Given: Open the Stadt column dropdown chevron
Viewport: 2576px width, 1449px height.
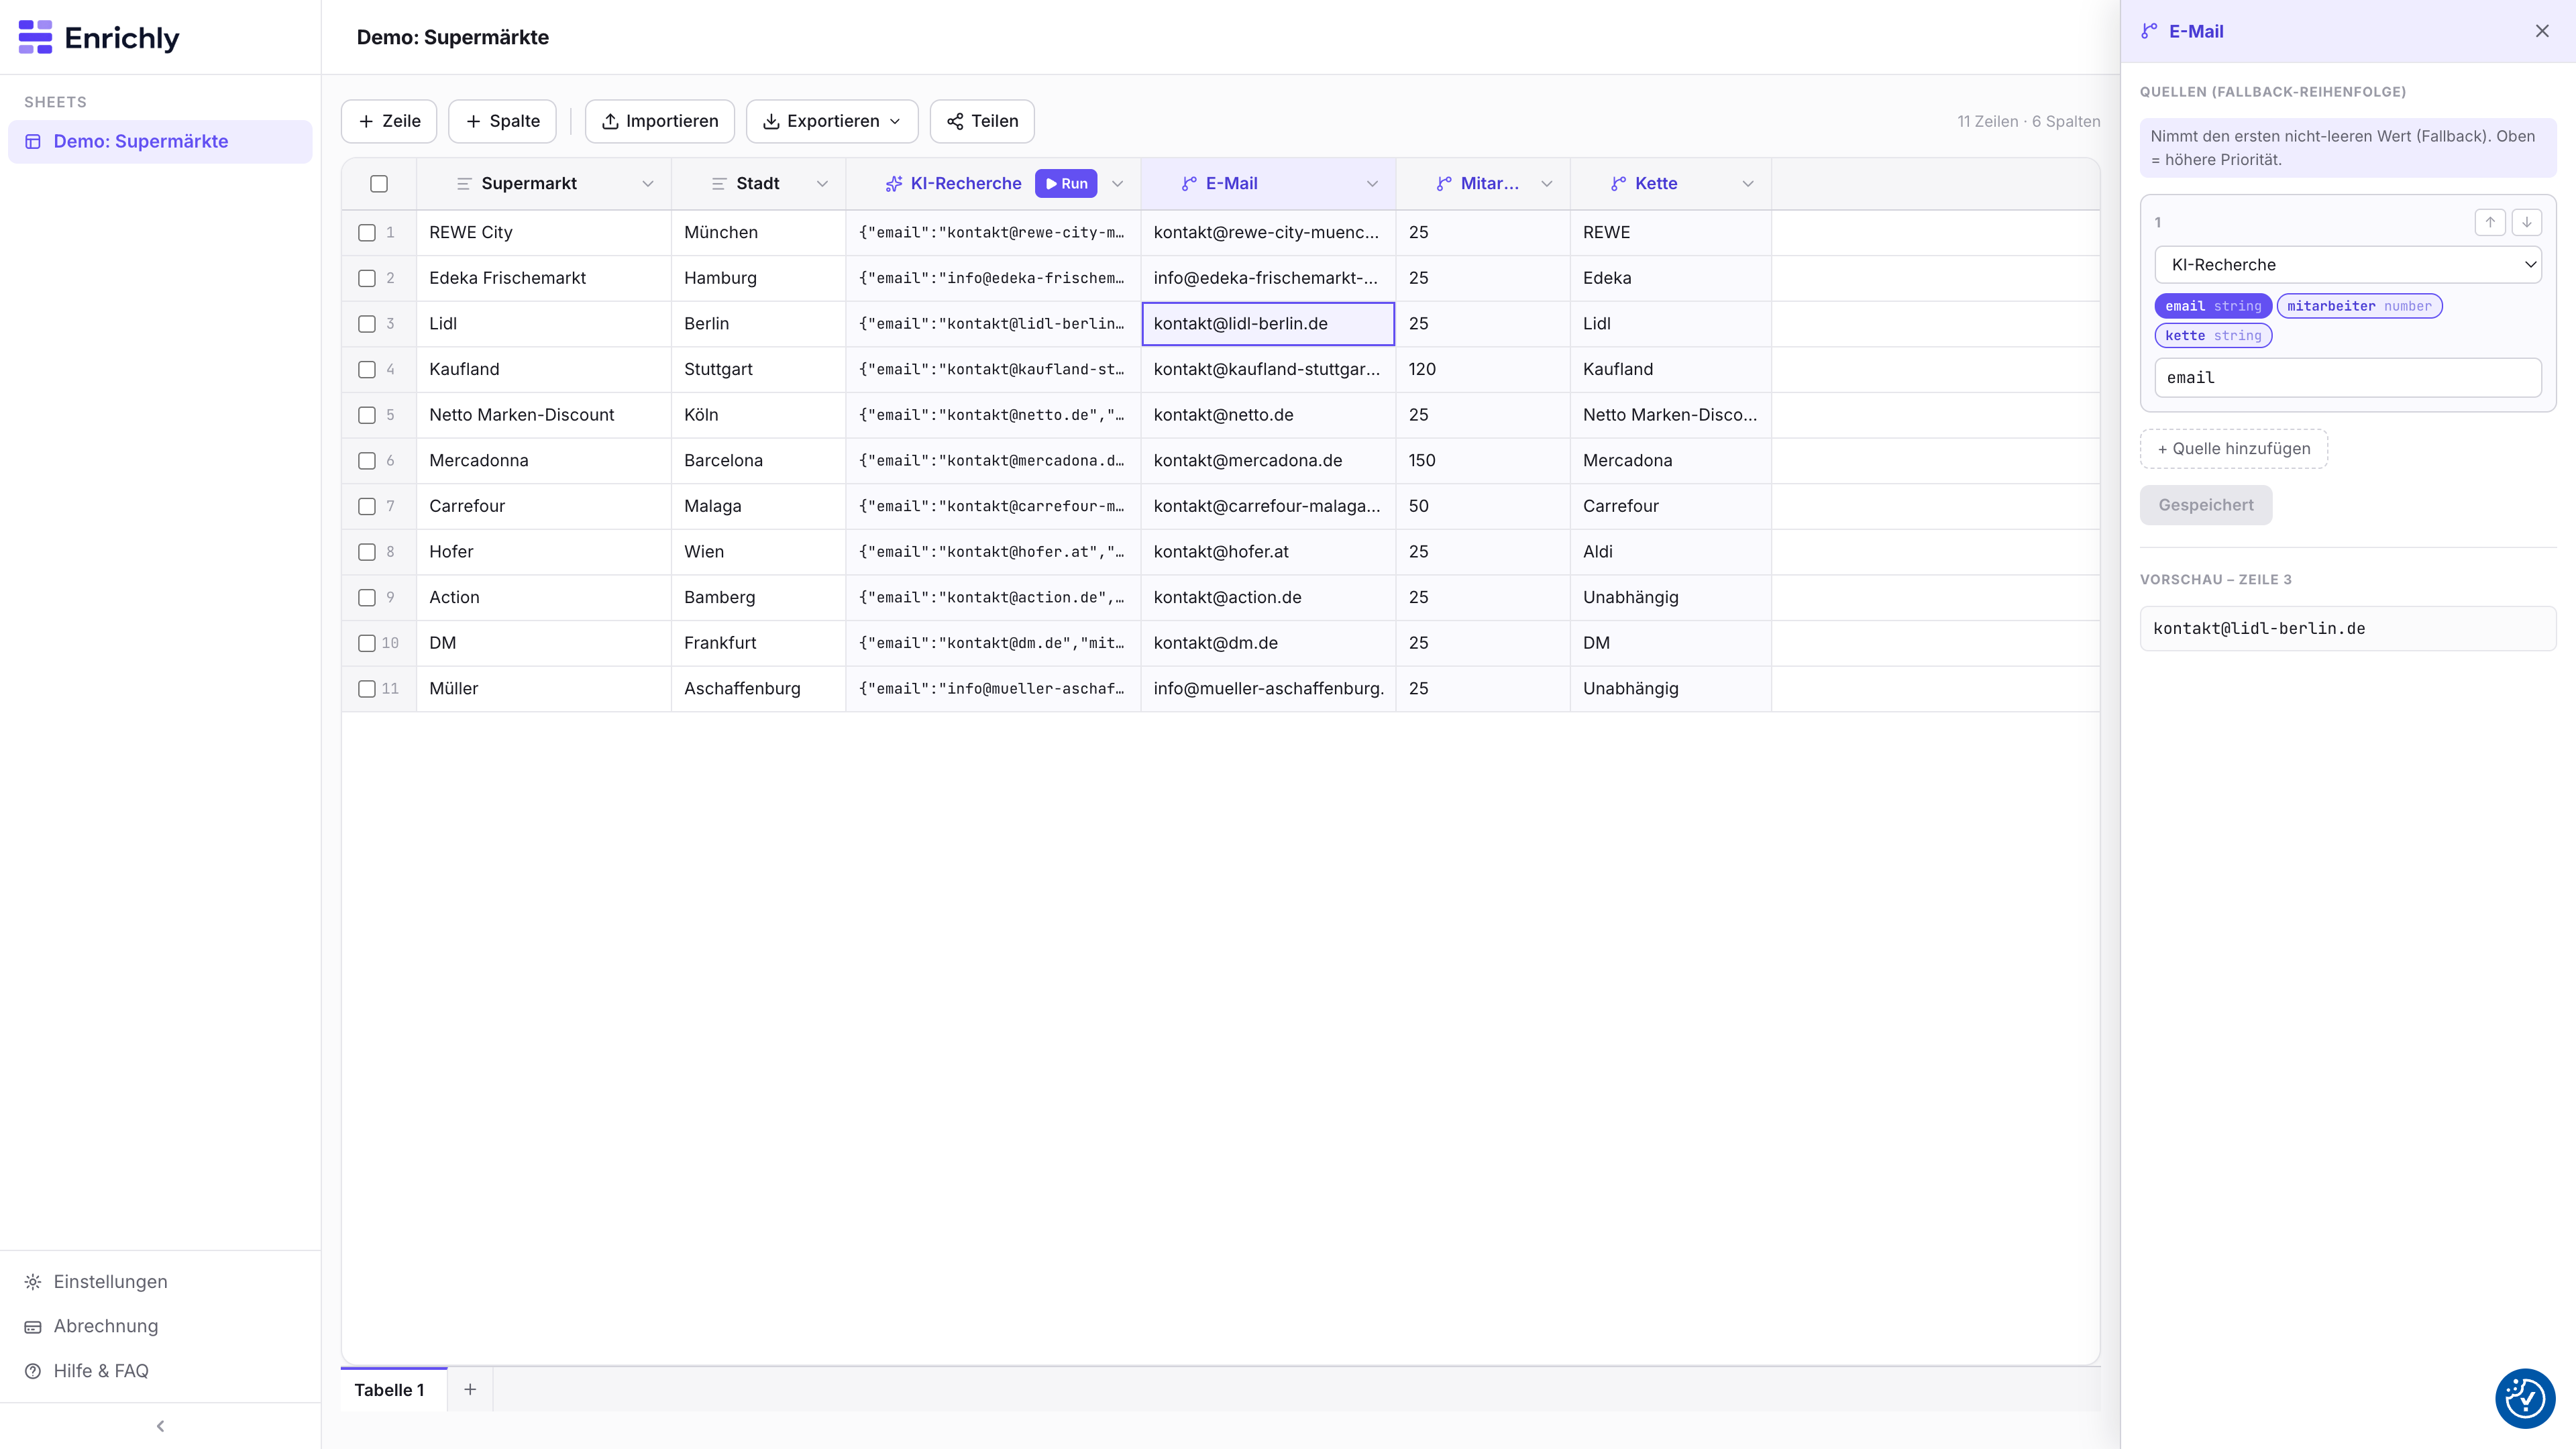Looking at the screenshot, I should [x=822, y=184].
